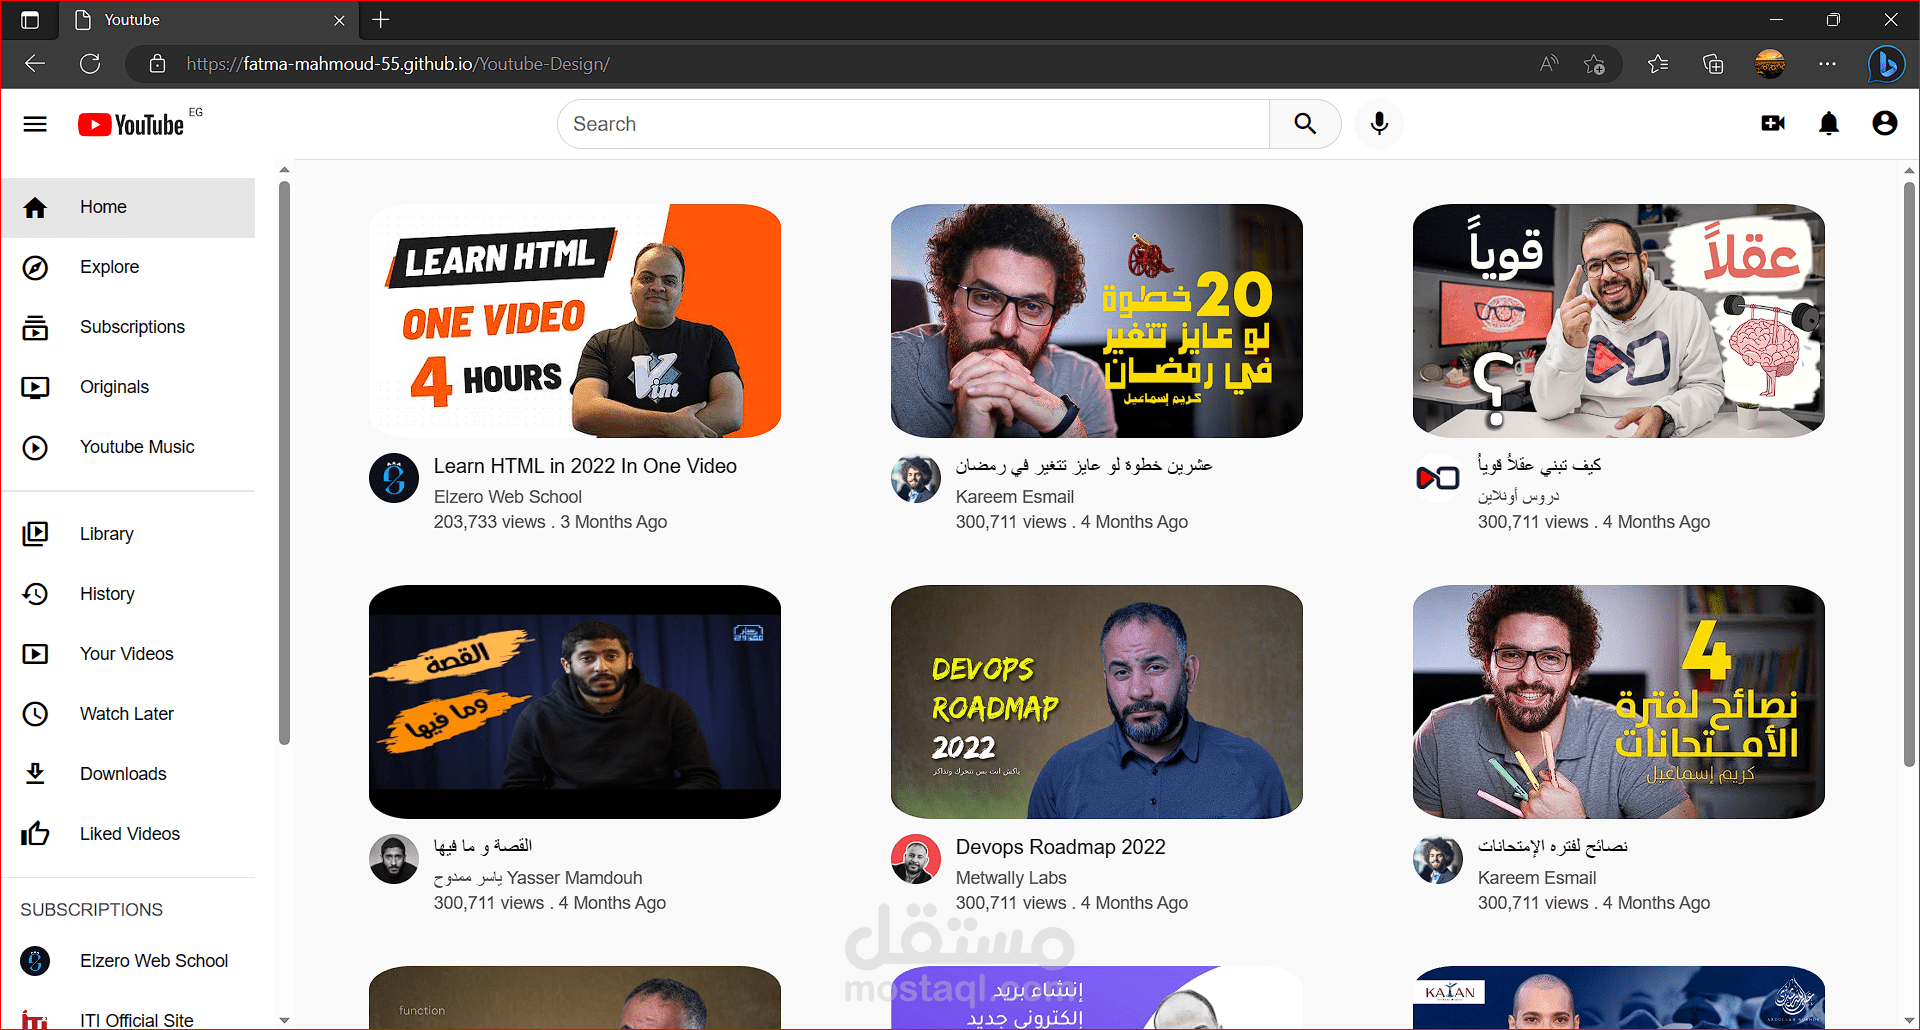
Task: Open the Devops Roadmap 2022 thumbnail
Action: pos(1097,702)
